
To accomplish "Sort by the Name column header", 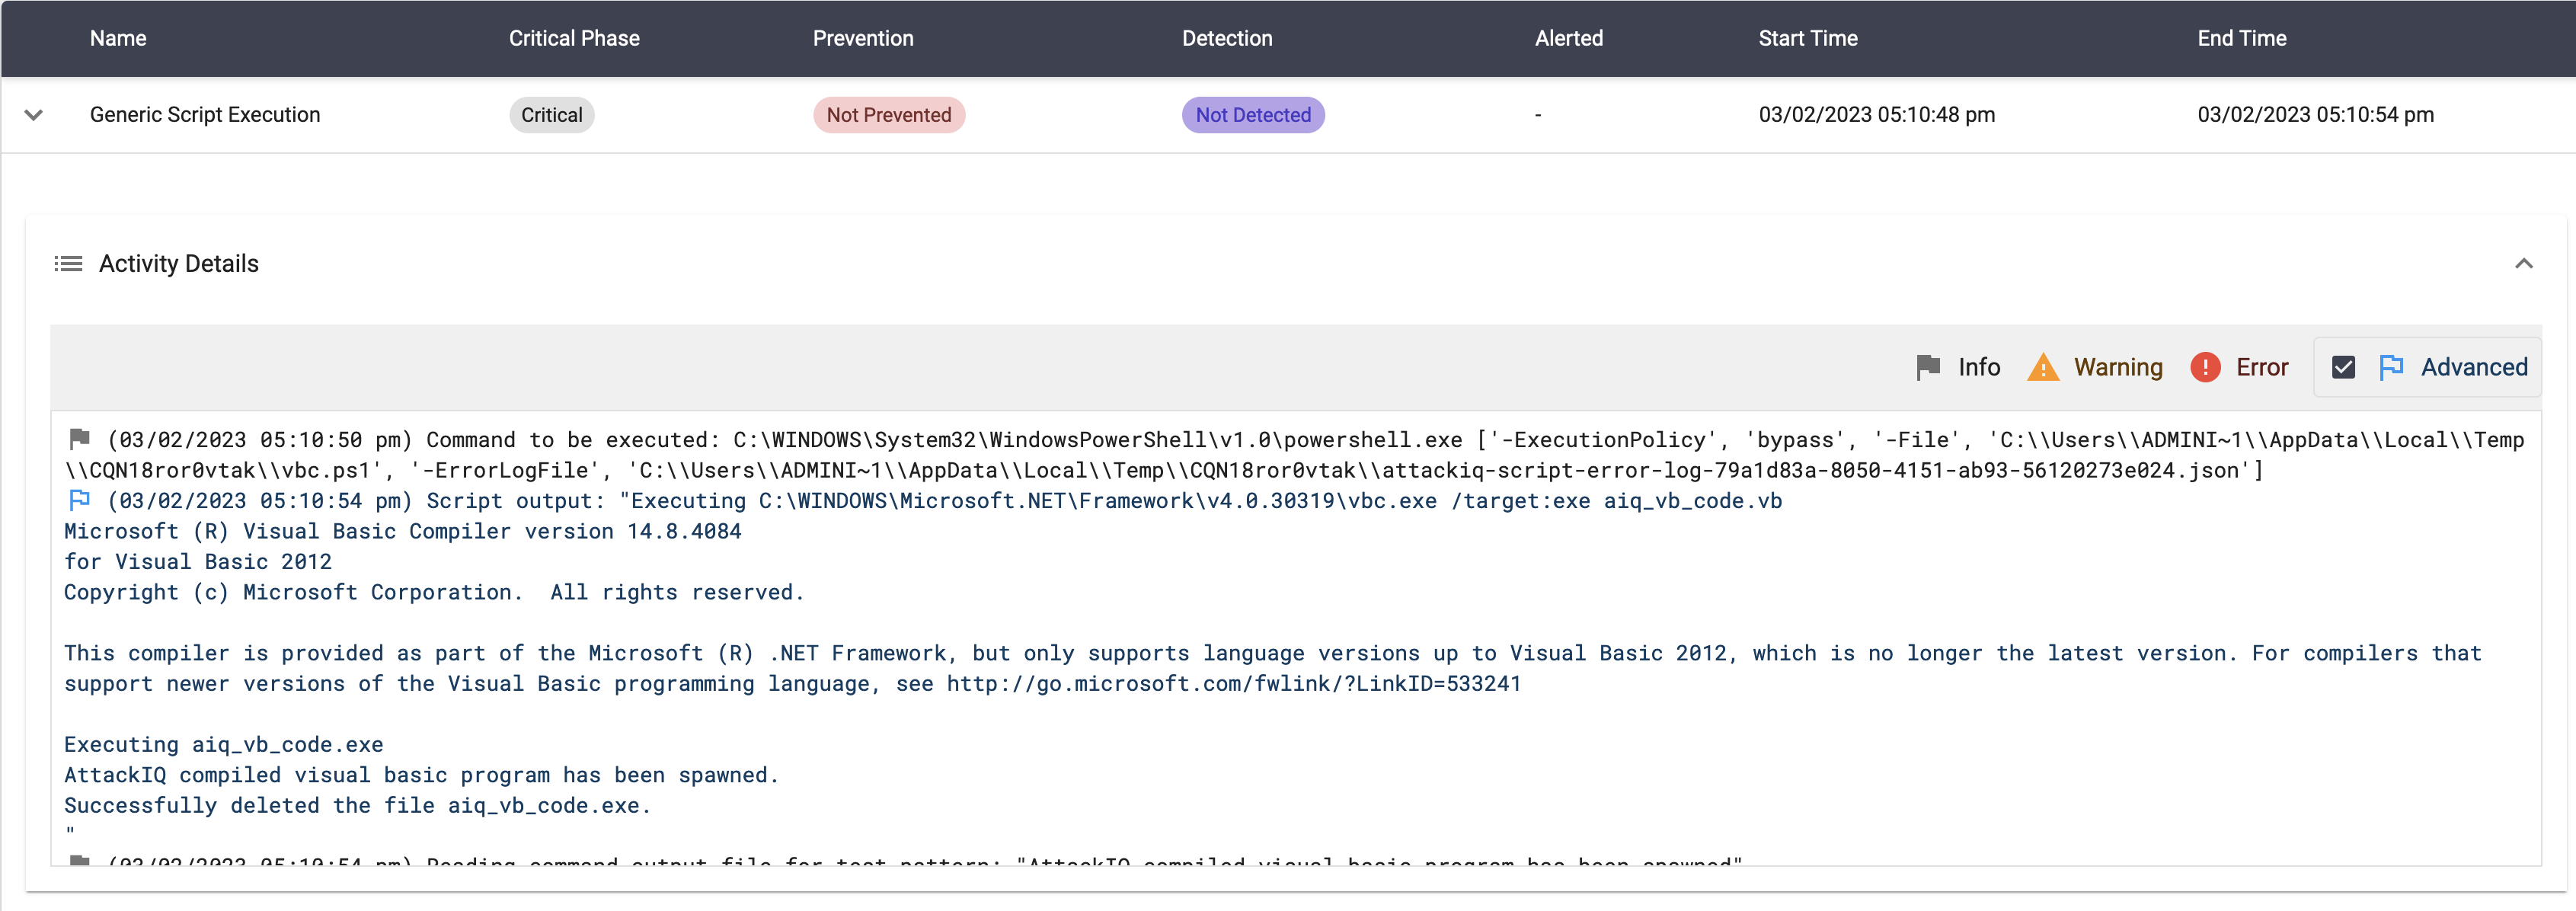I will coord(118,38).
